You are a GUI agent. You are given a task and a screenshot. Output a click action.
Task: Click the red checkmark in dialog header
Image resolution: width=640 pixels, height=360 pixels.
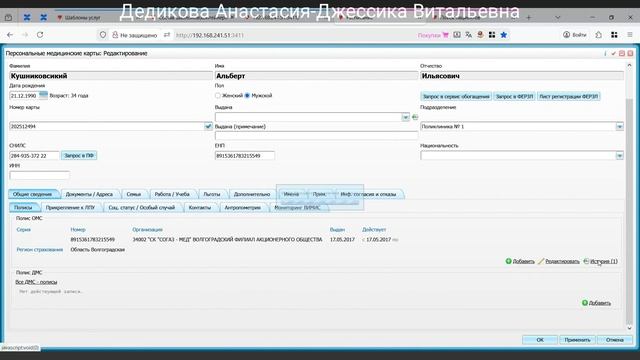pos(613,53)
